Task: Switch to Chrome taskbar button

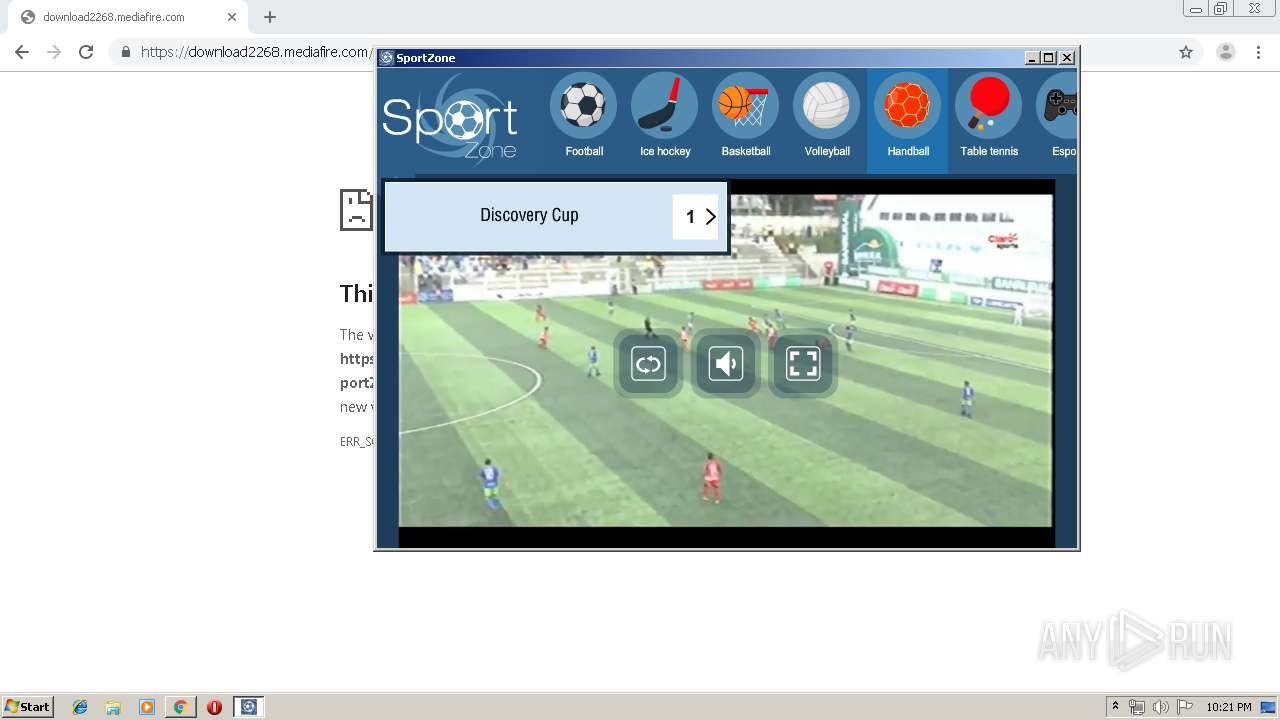Action: (180, 707)
